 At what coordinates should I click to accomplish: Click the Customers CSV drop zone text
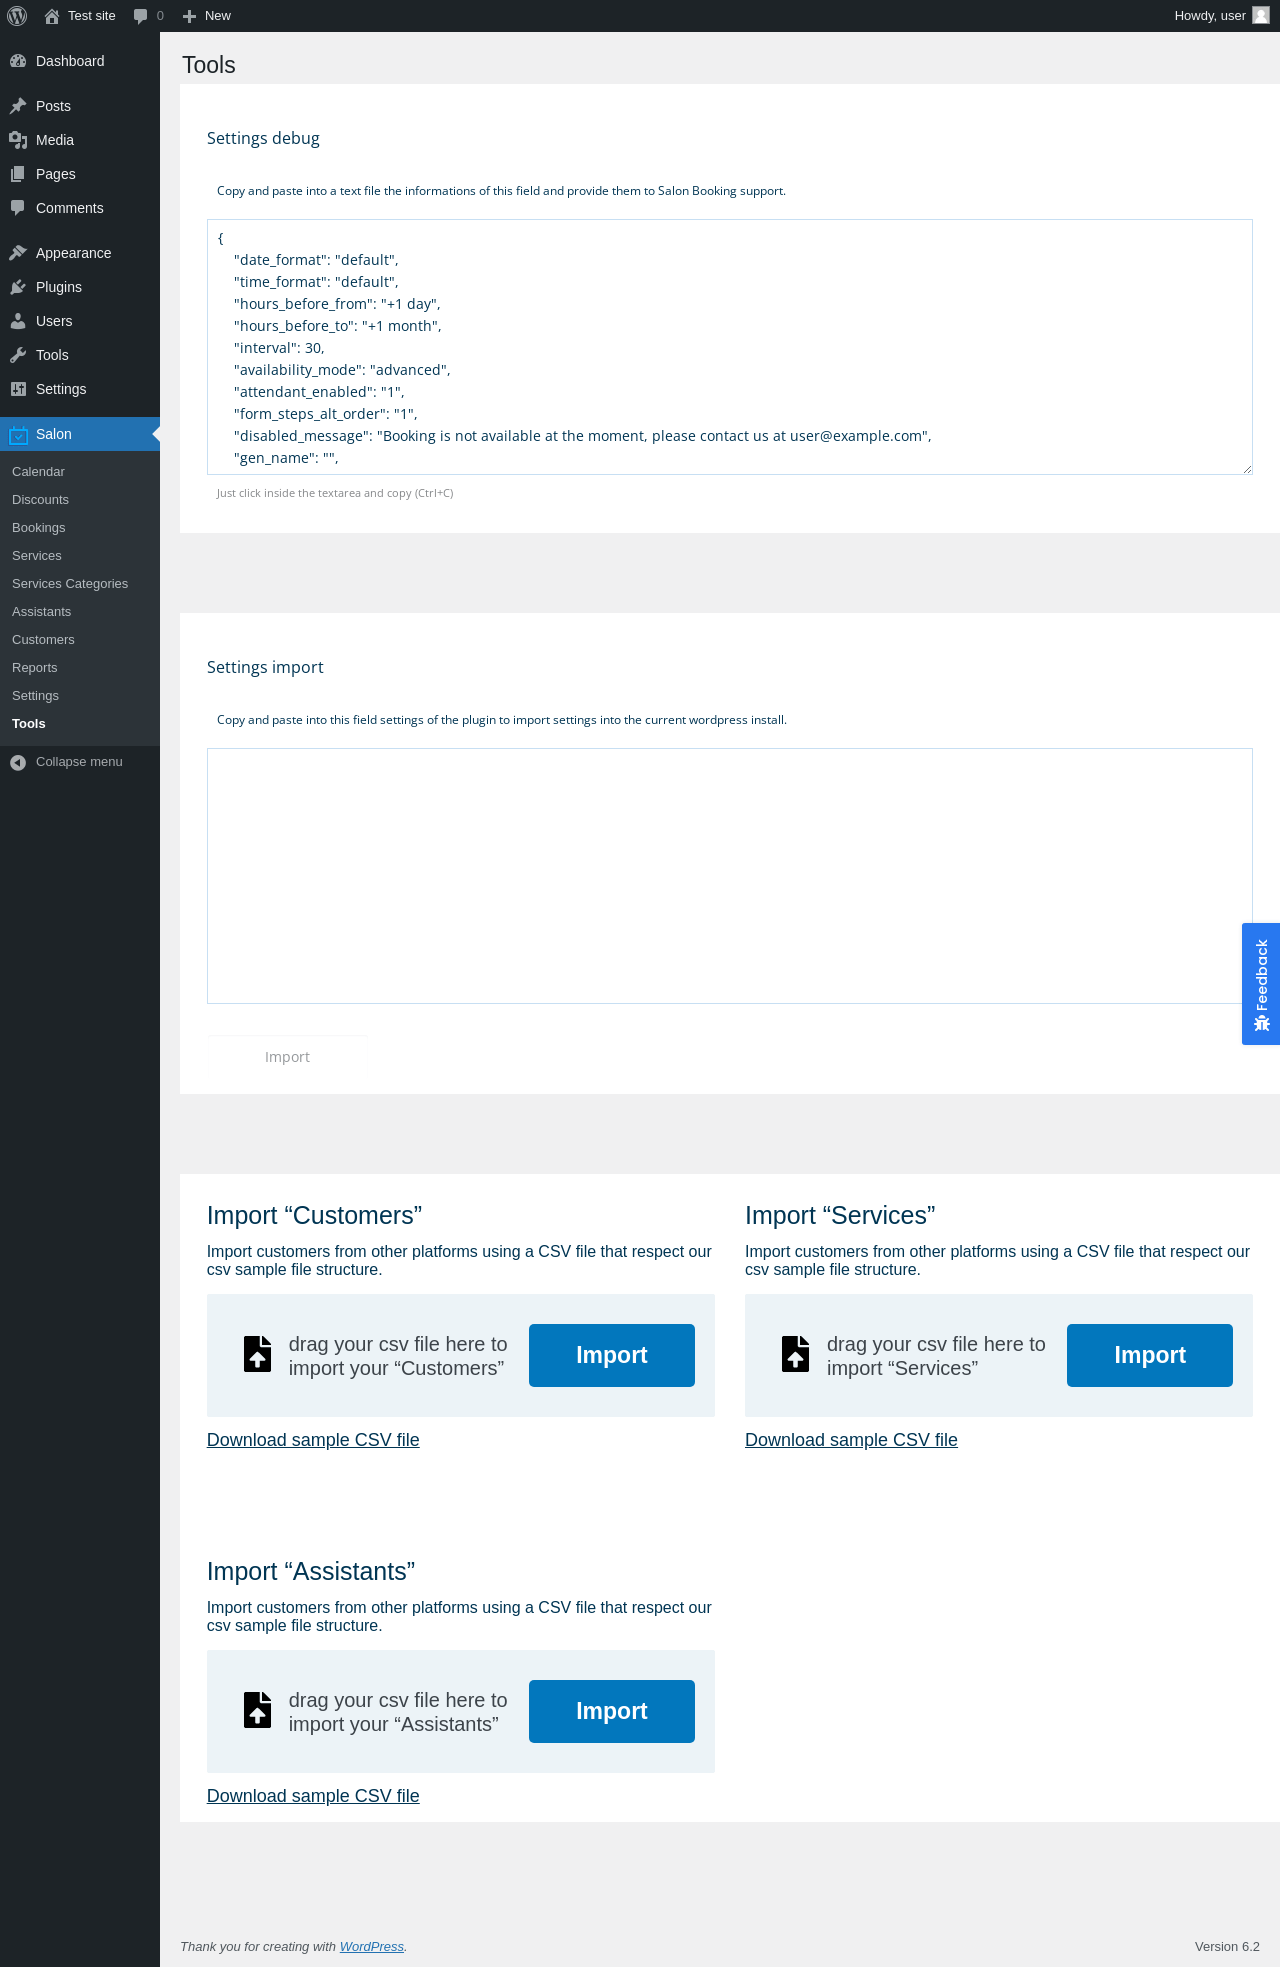(398, 1356)
